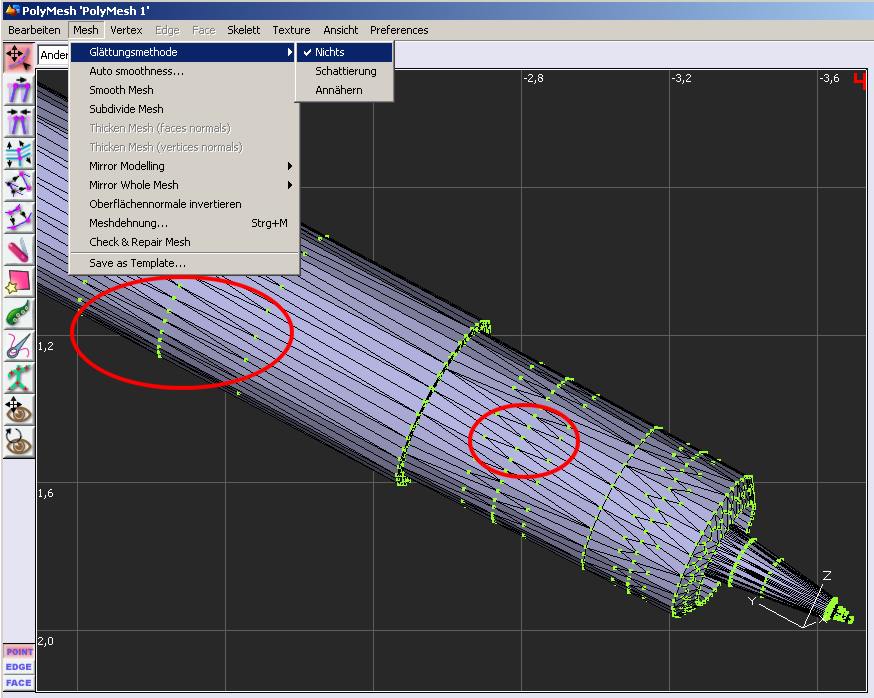Select the green tentacle tool
Viewport: 874px width, 698px height.
pyautogui.click(x=18, y=313)
